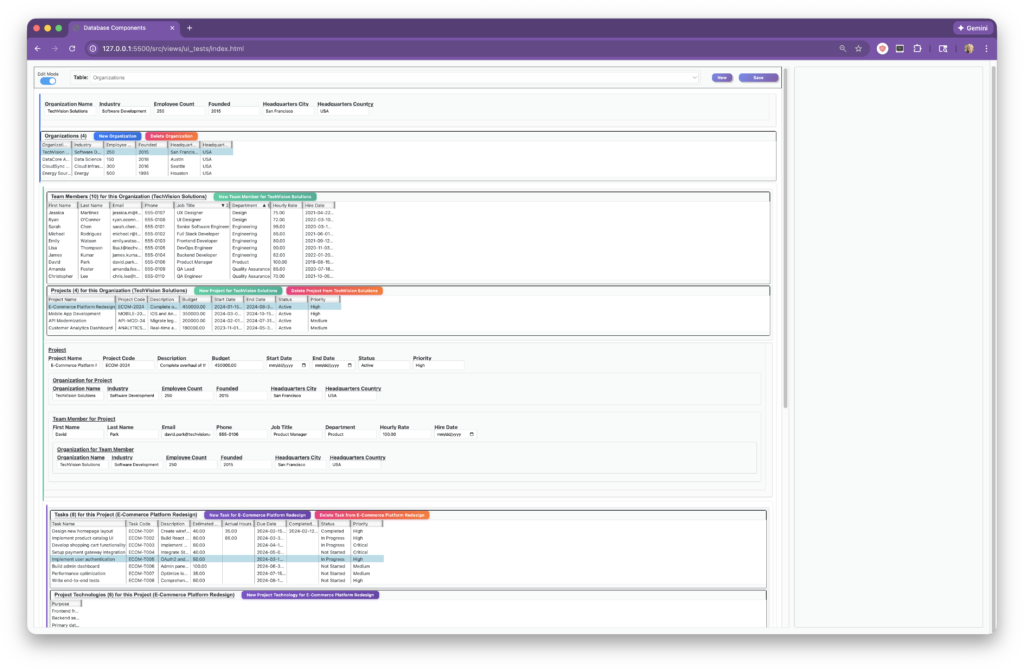Open Gemini from the top-right of the browser
The image size is (1024, 670).
click(x=973, y=28)
